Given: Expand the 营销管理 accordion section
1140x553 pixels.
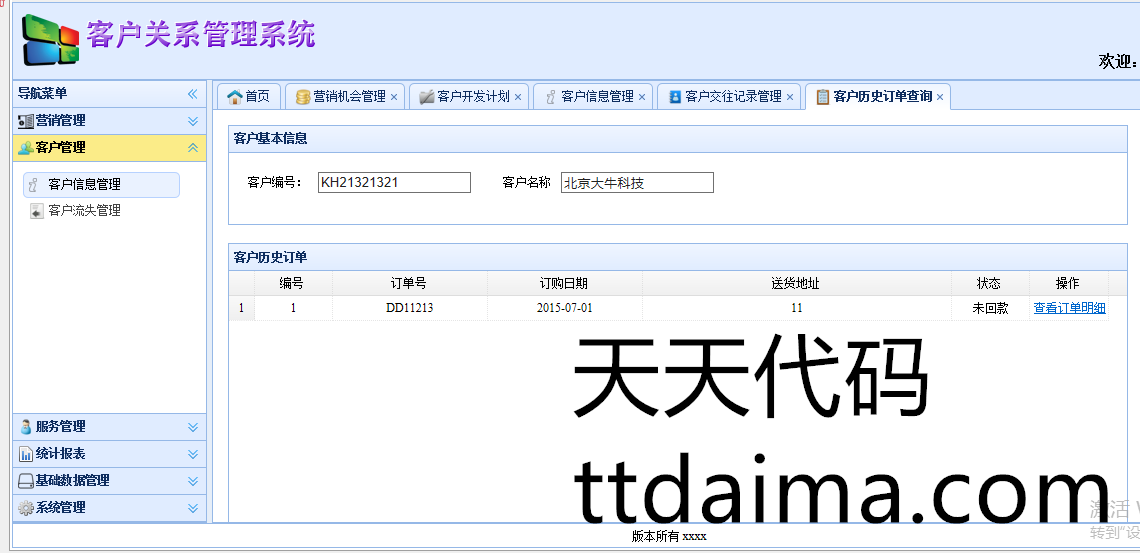Looking at the screenshot, I should click(x=193, y=121).
